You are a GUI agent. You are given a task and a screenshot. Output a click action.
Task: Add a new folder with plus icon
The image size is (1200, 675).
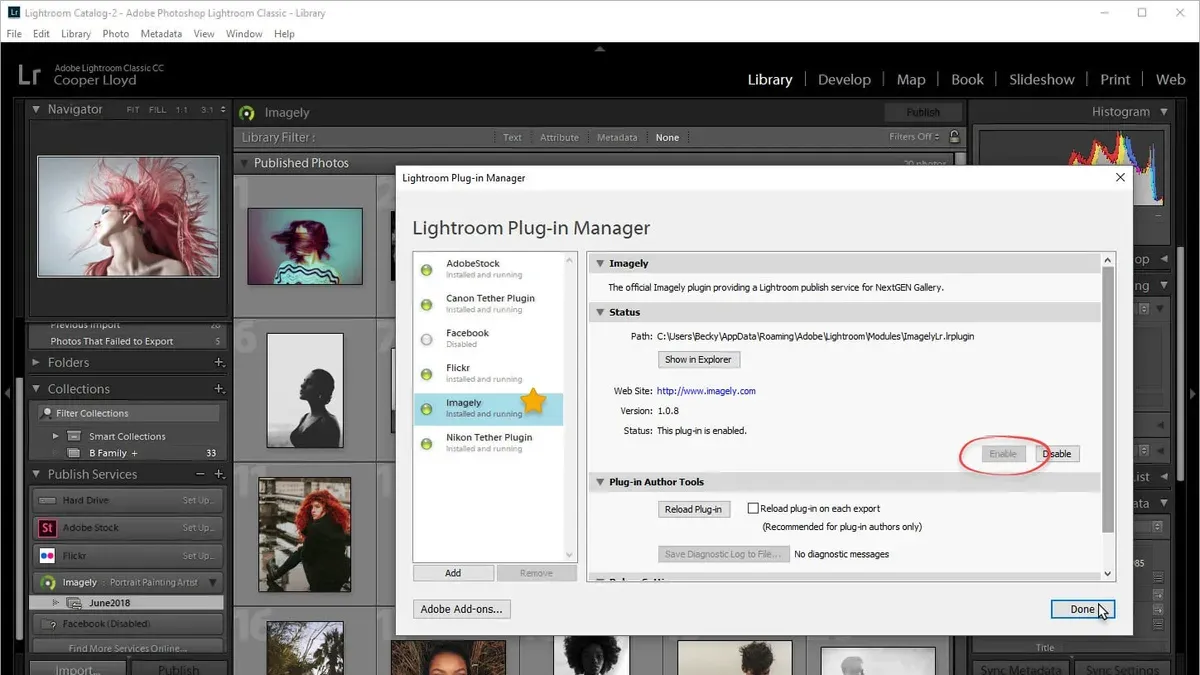pos(219,363)
